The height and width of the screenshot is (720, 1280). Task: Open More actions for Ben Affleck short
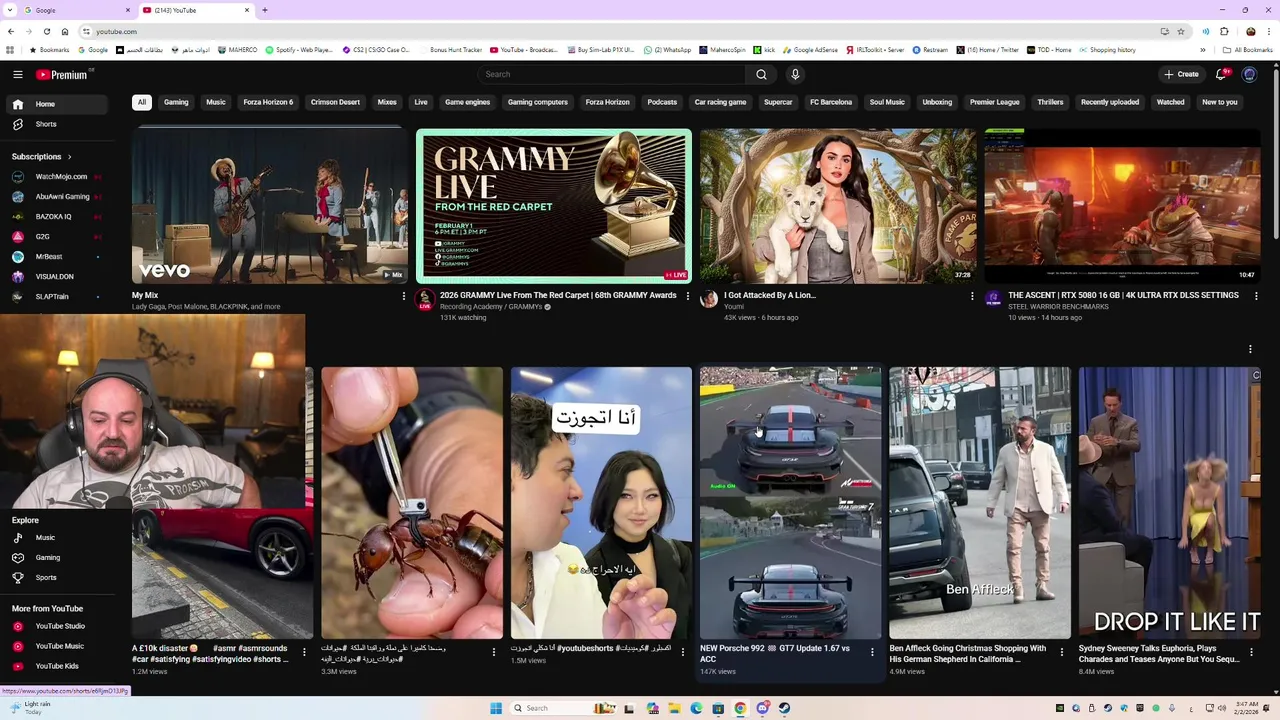point(1061,652)
